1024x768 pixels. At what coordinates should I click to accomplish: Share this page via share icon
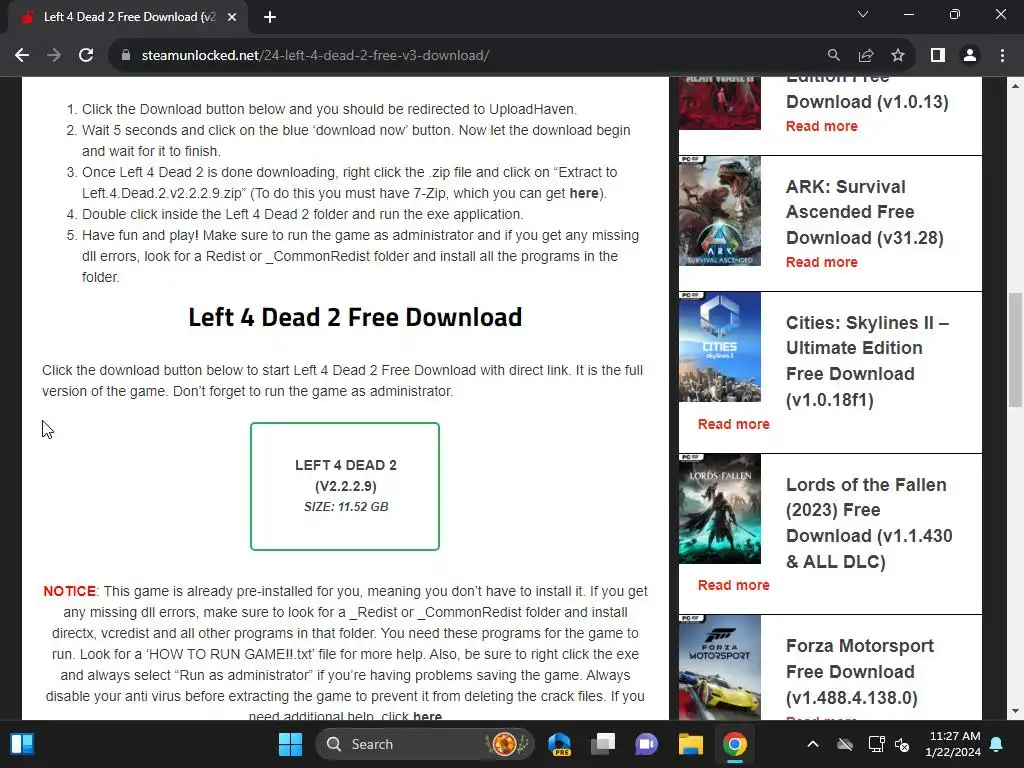tap(866, 56)
